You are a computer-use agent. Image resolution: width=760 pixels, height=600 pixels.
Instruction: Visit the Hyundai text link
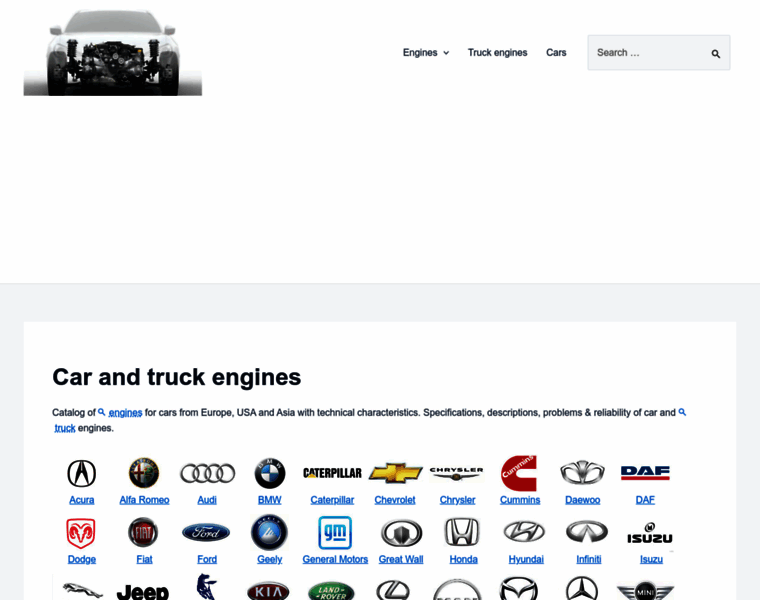pos(526,559)
